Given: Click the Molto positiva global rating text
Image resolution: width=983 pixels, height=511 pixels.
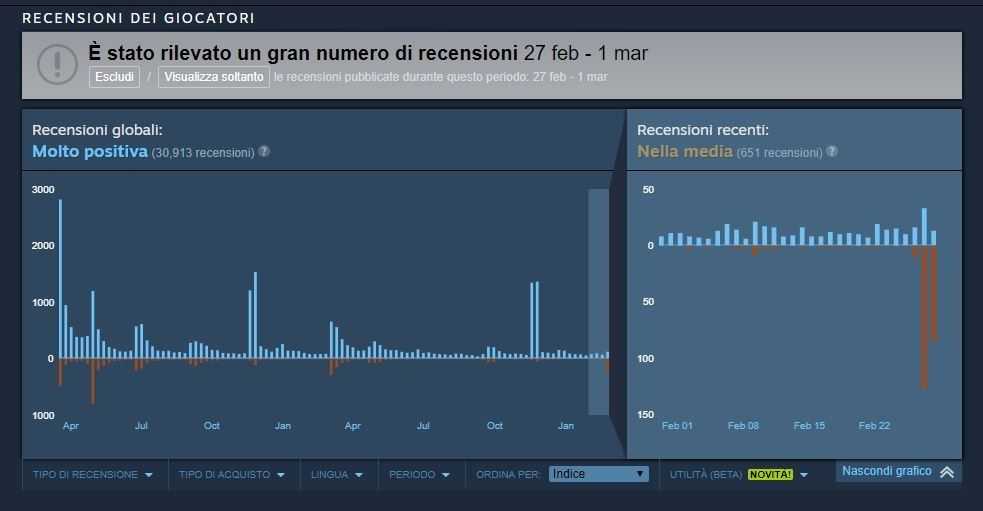Looking at the screenshot, I should pos(90,152).
